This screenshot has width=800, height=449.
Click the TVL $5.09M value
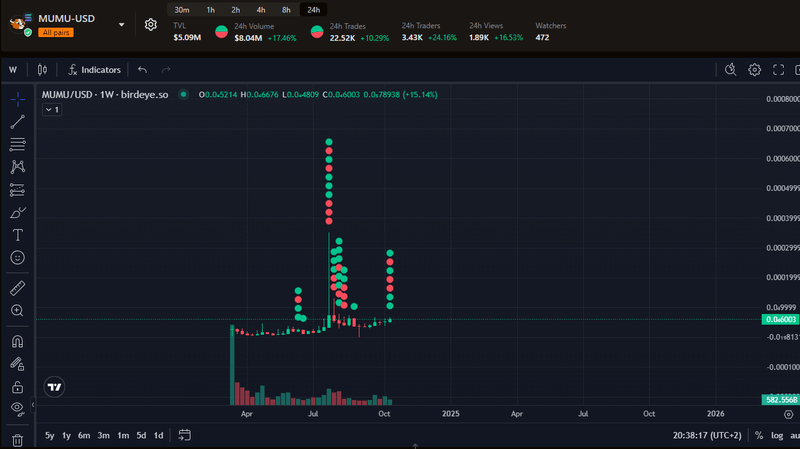pyautogui.click(x=187, y=38)
